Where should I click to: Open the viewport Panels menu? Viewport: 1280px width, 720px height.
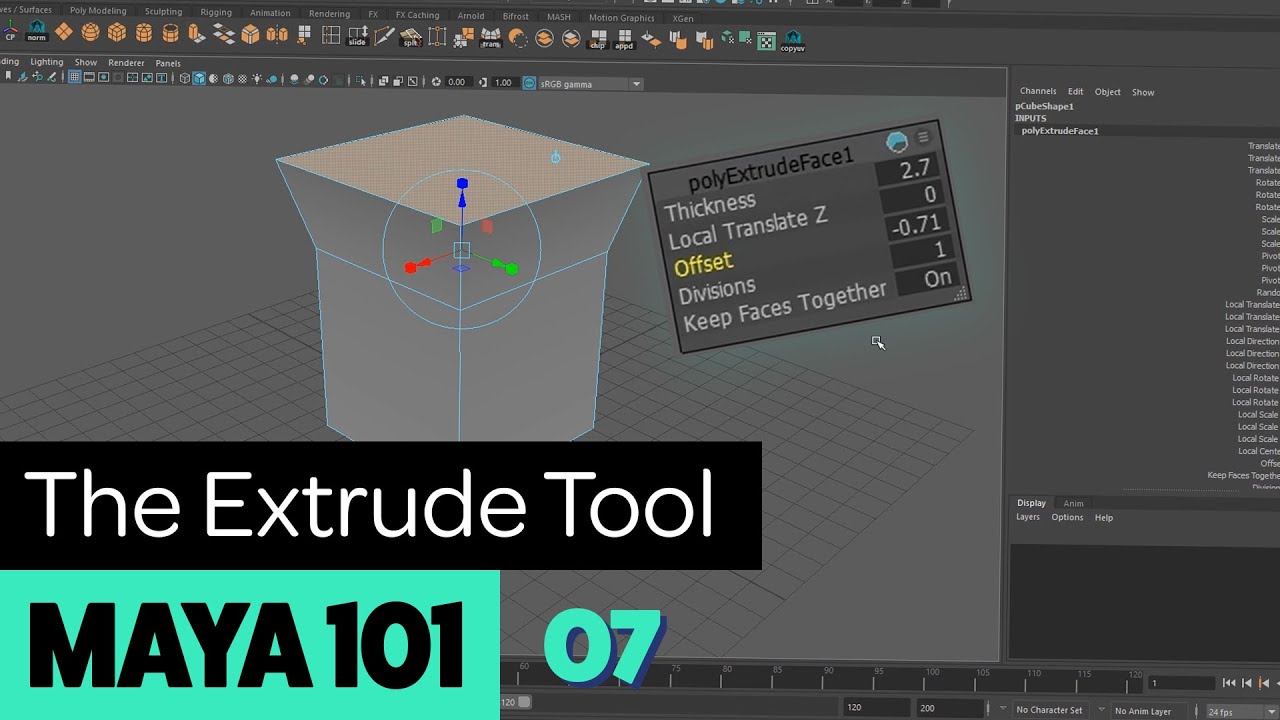click(x=168, y=63)
